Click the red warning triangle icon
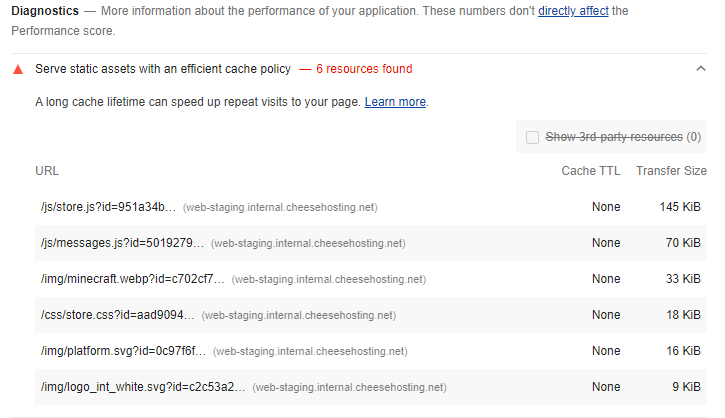 point(17,70)
